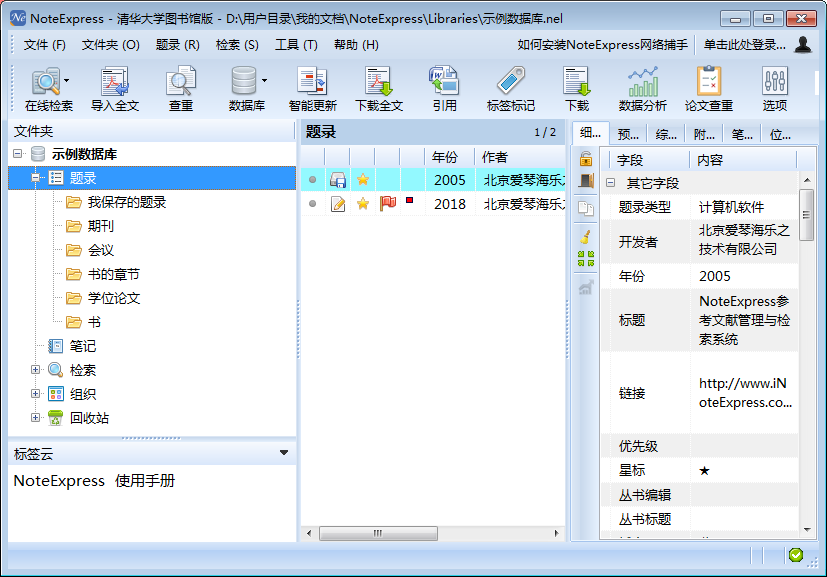
Task: Open the 数据库 dropdown arrow
Action: (x=264, y=81)
